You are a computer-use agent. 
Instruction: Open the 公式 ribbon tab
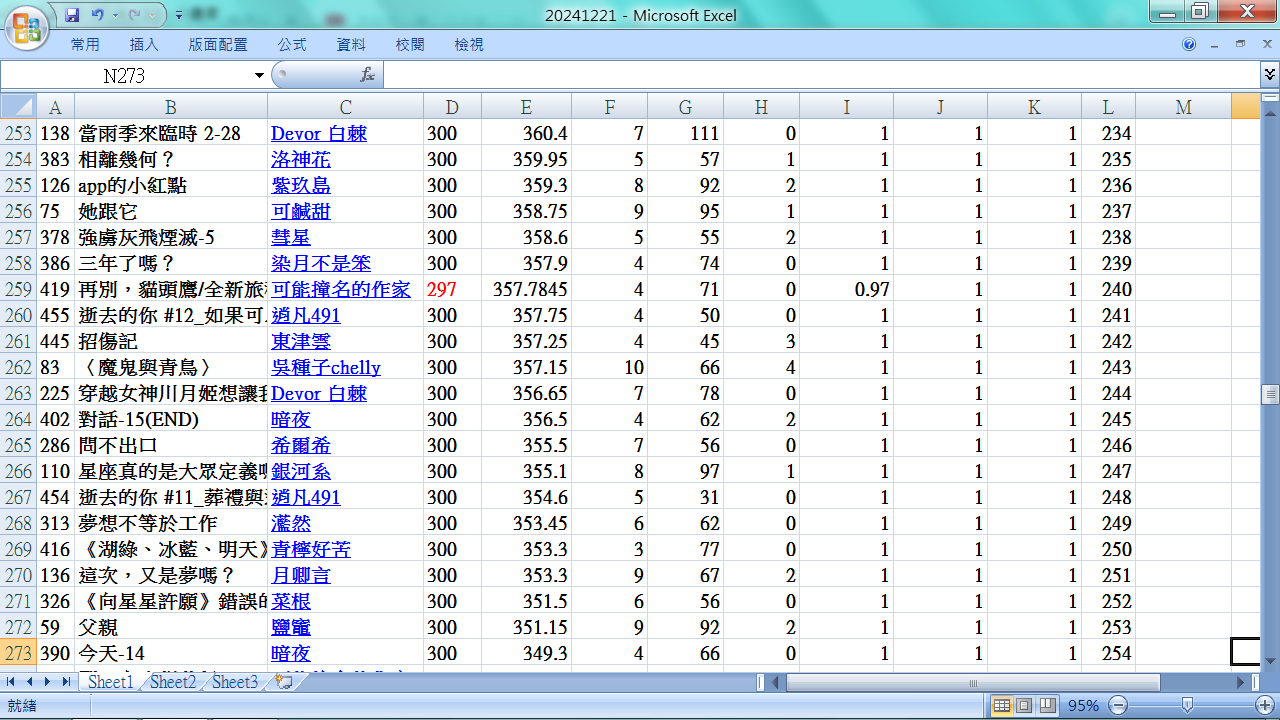pos(292,45)
